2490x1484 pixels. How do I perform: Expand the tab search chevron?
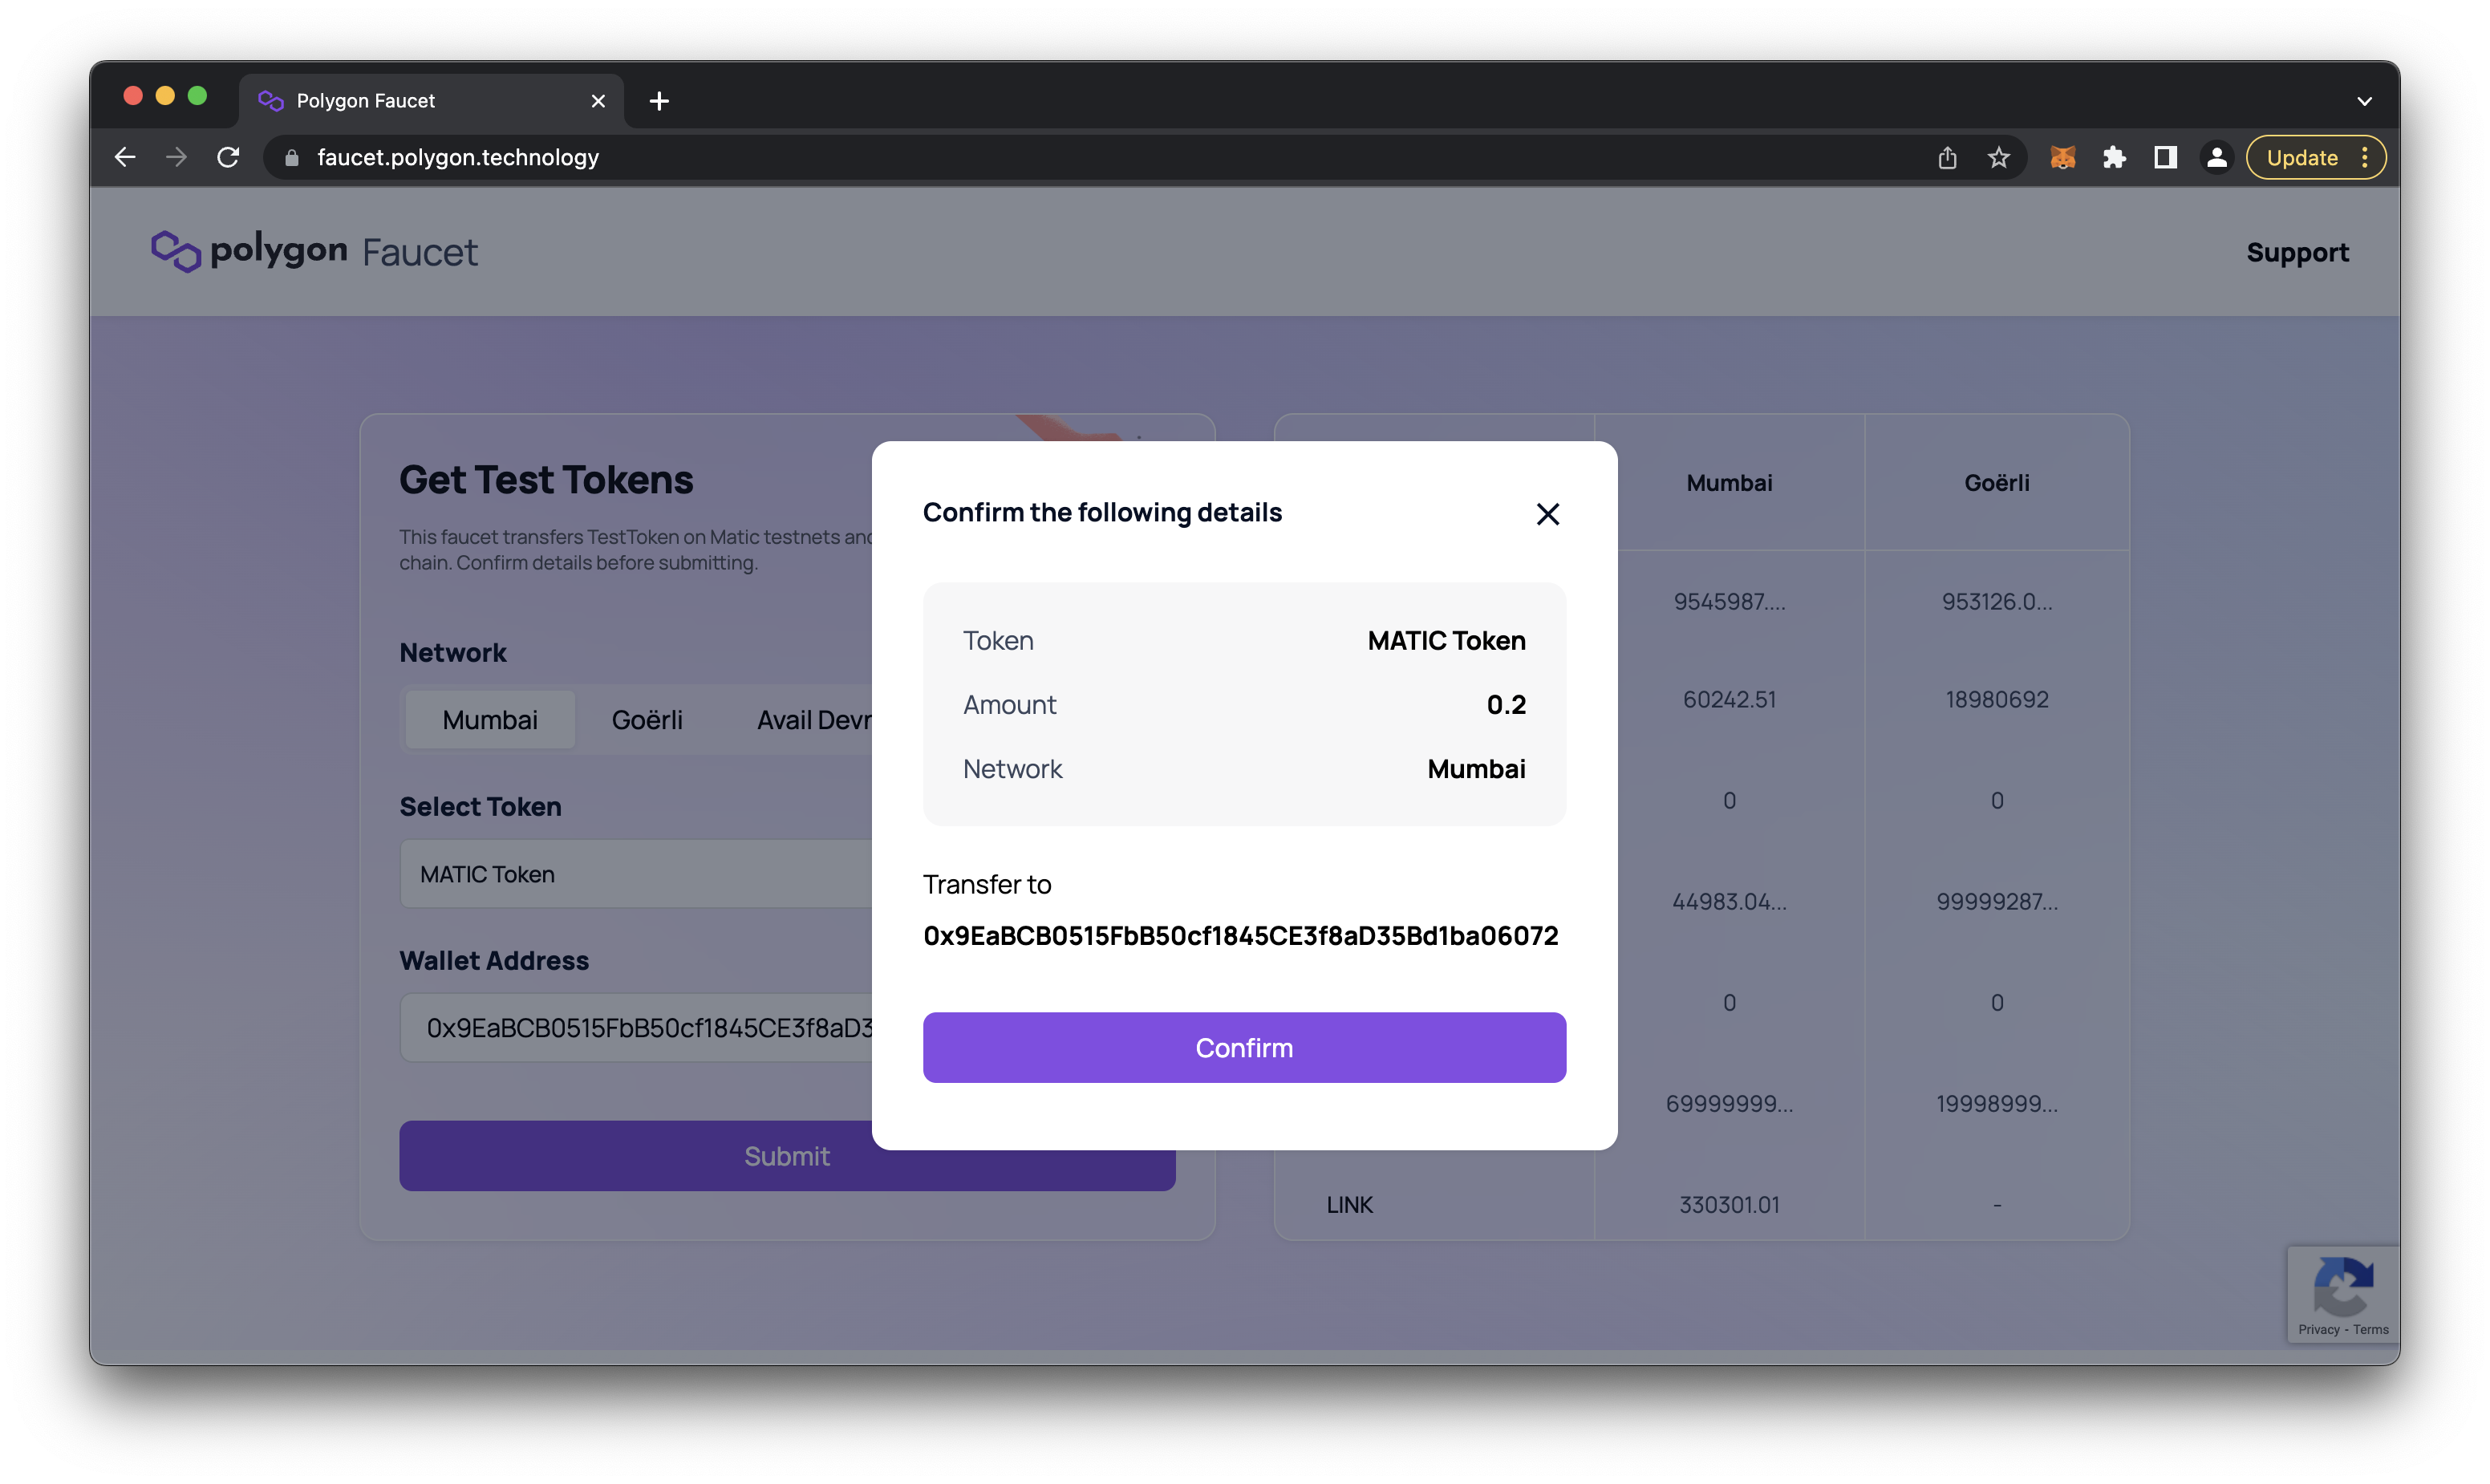coord(2364,101)
